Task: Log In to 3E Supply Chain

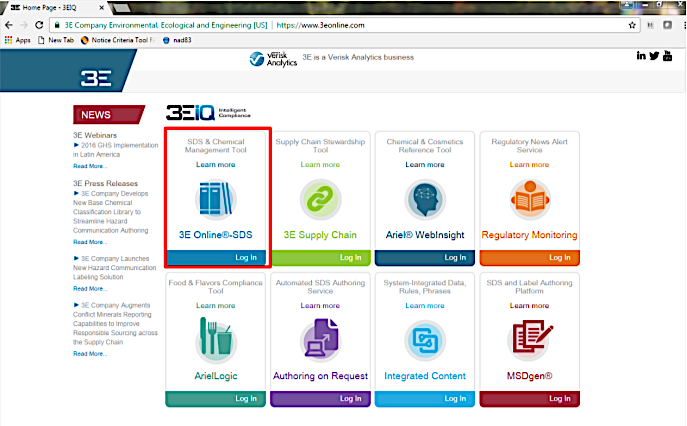Action: point(351,257)
